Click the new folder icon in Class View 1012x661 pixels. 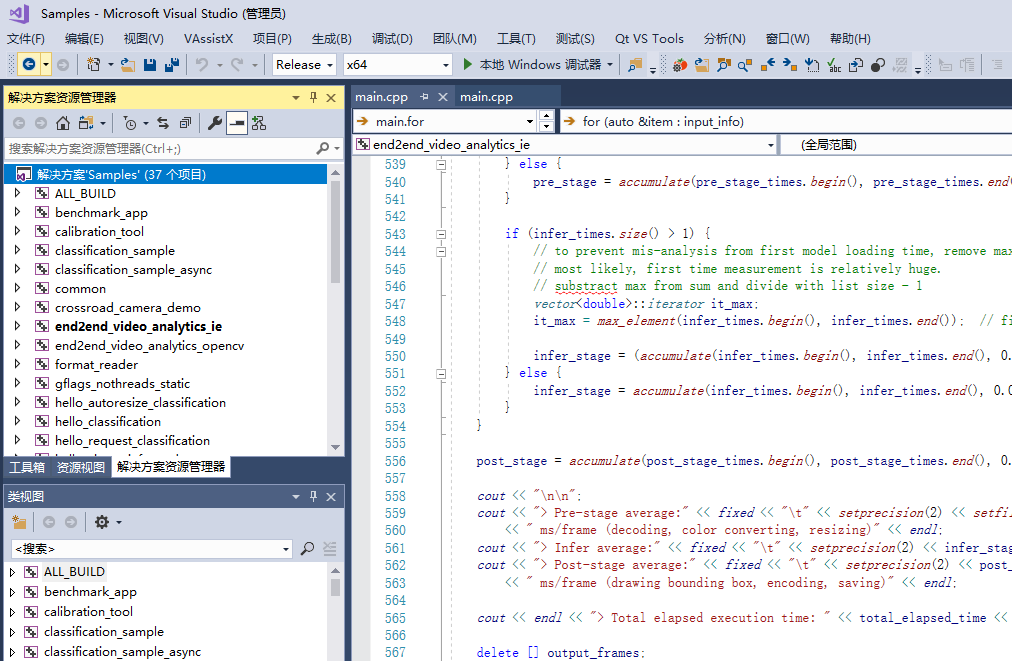(19, 522)
